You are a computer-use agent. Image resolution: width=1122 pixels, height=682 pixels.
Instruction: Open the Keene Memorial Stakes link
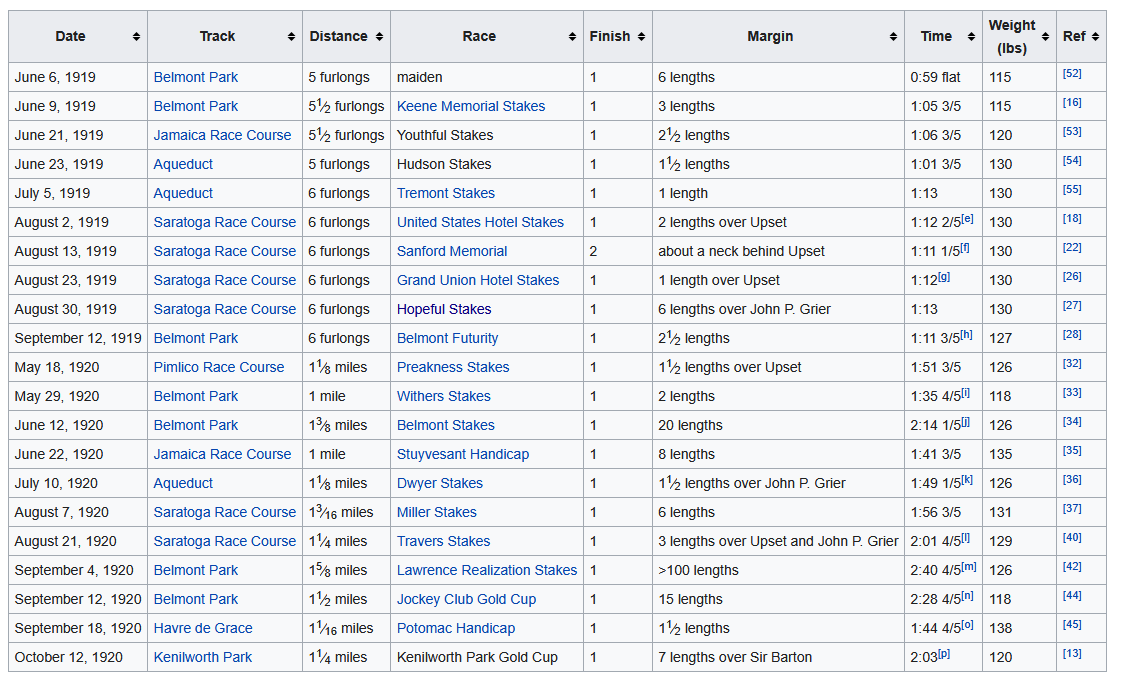click(x=471, y=106)
